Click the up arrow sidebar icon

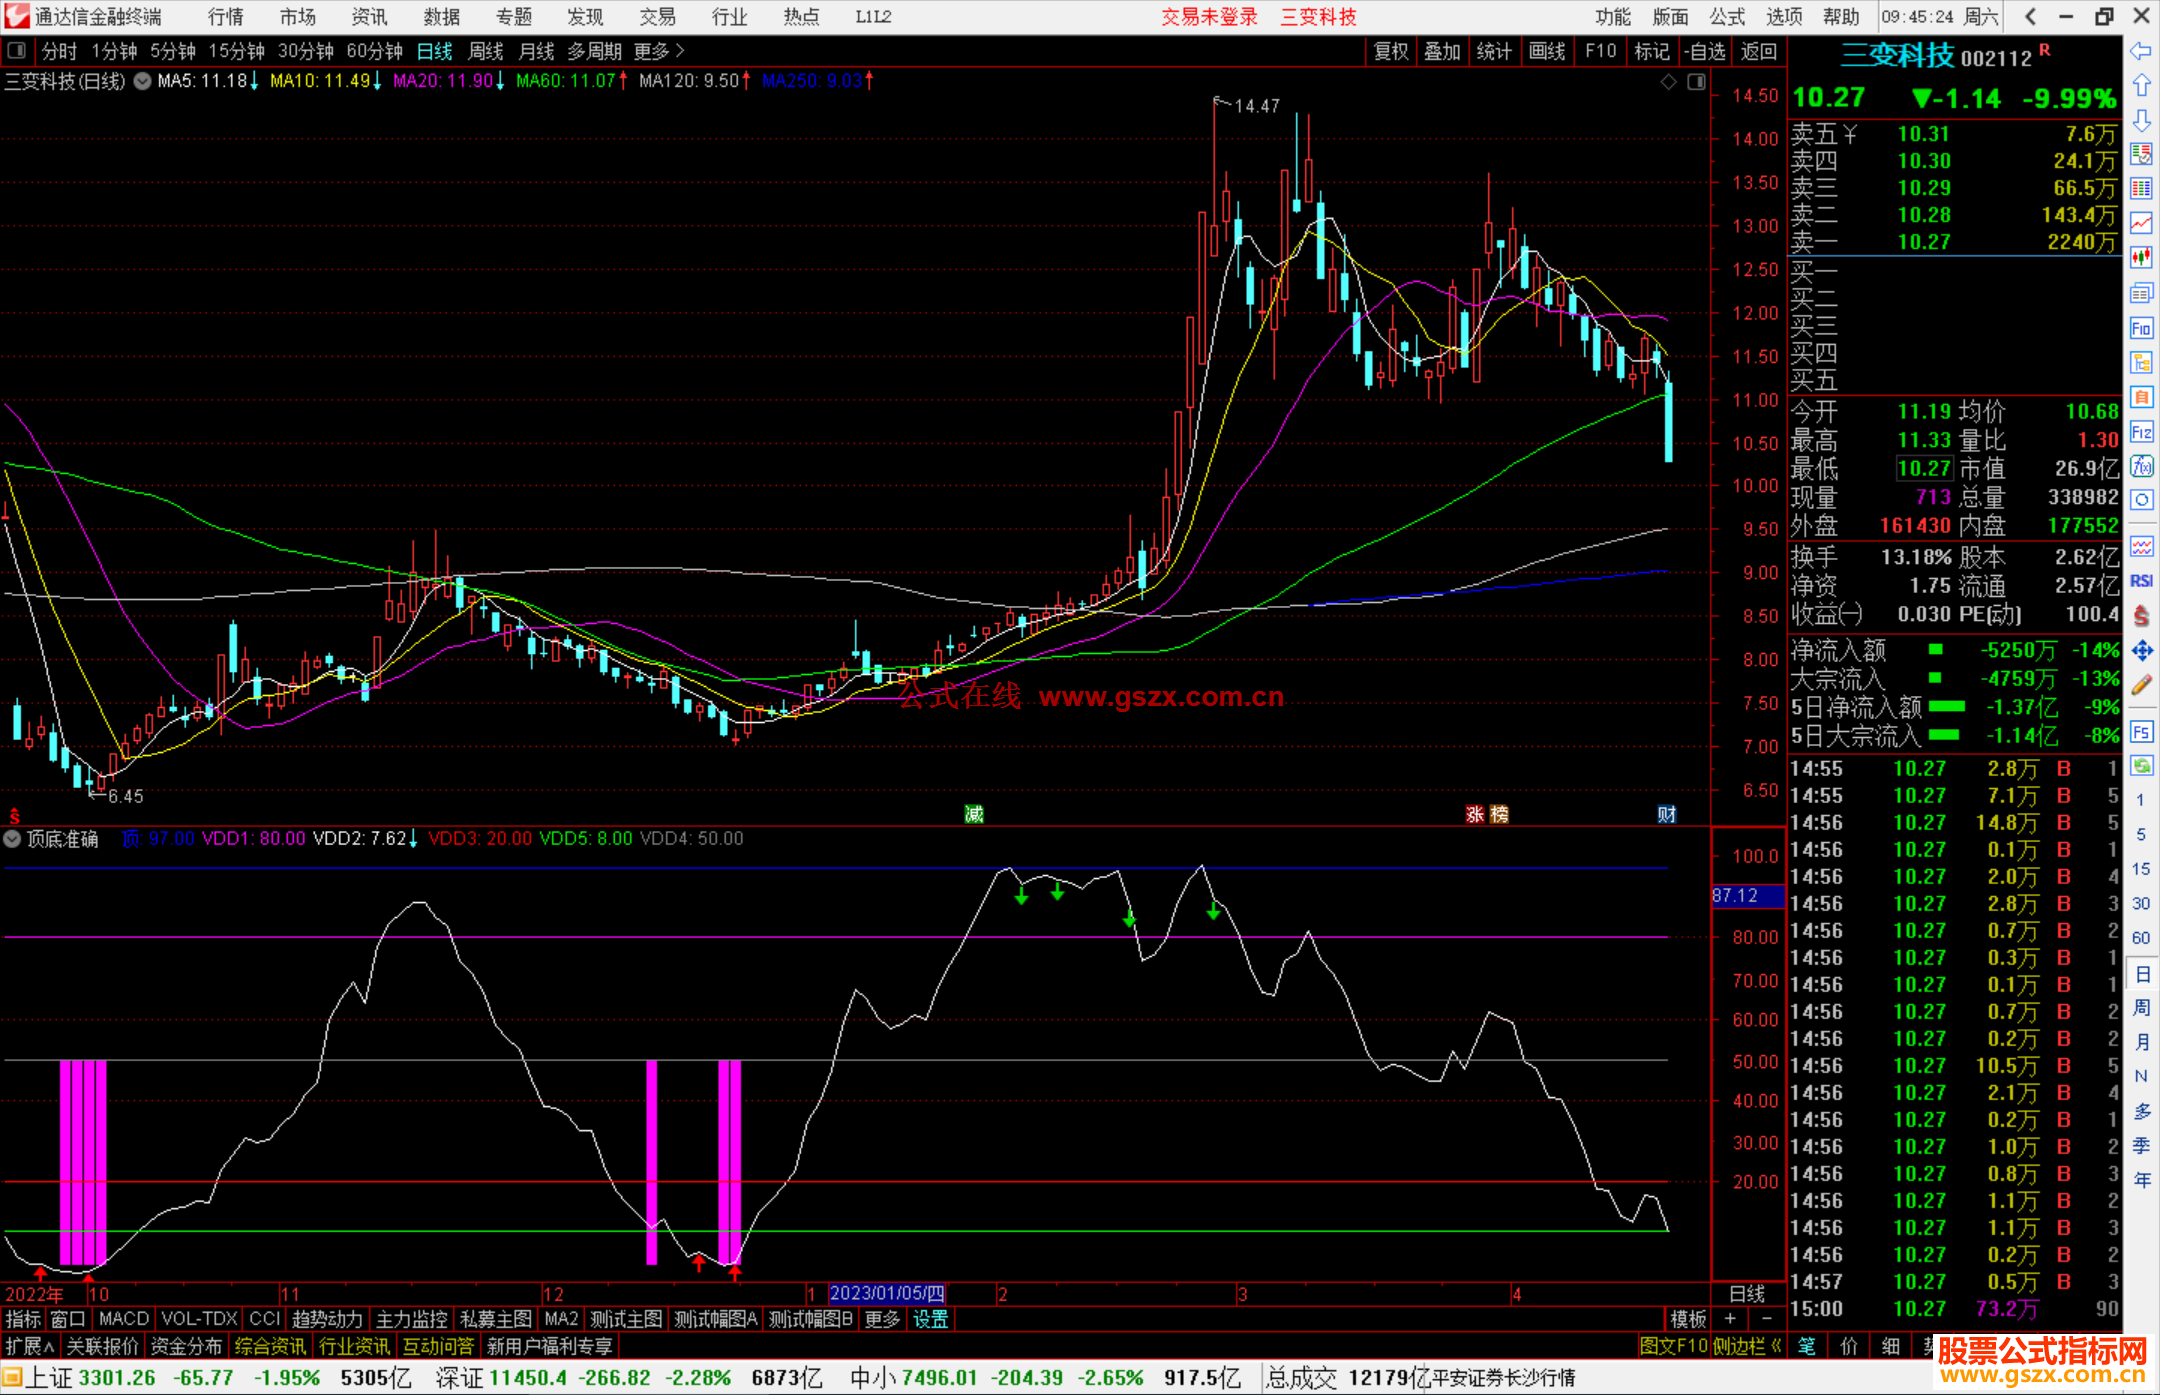(2141, 86)
